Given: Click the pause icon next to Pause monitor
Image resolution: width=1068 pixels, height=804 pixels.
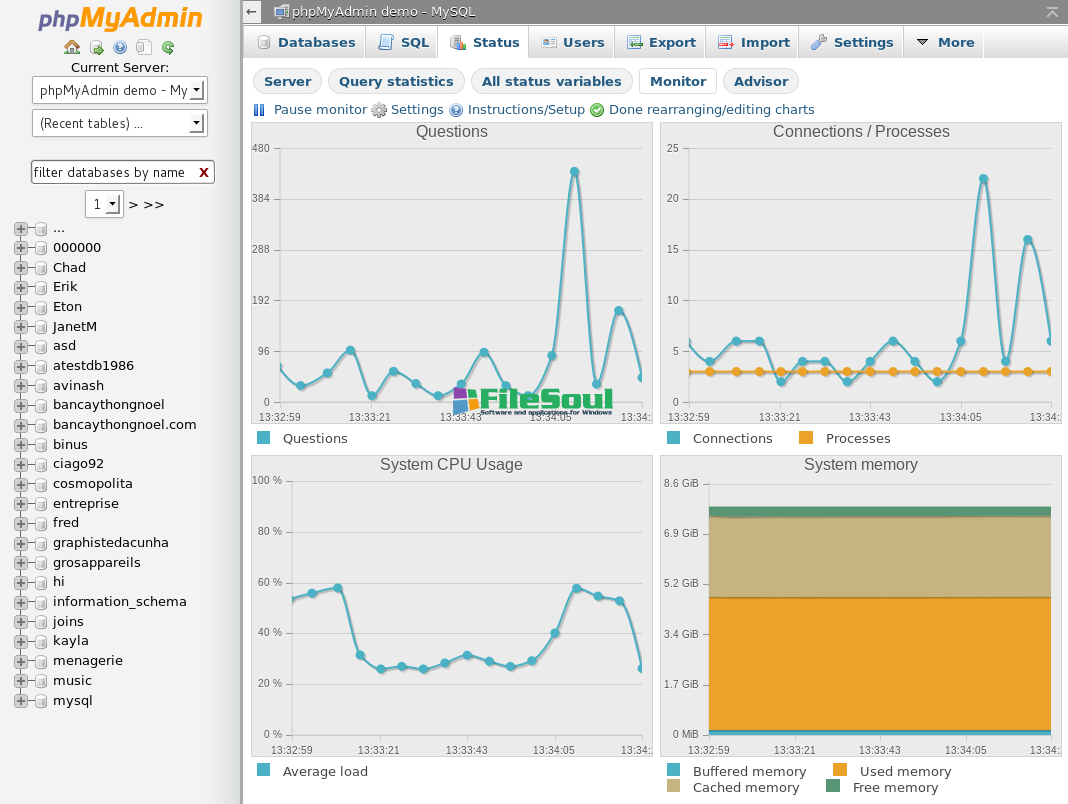Looking at the screenshot, I should point(259,110).
